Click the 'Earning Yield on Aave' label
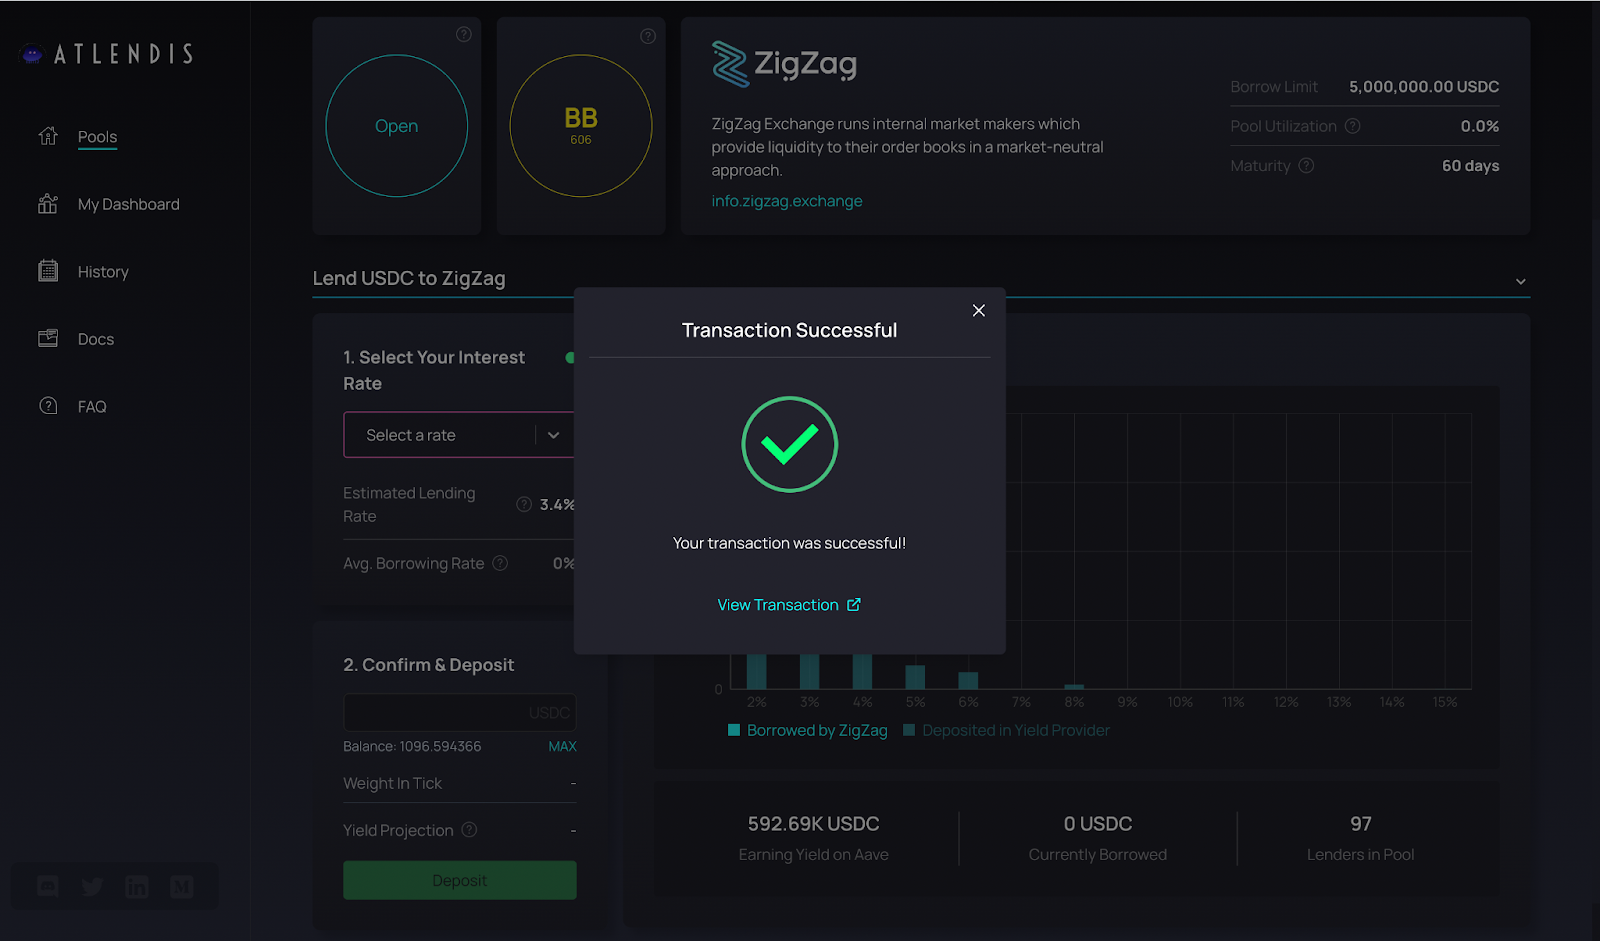Viewport: 1600px width, 941px height. click(813, 855)
